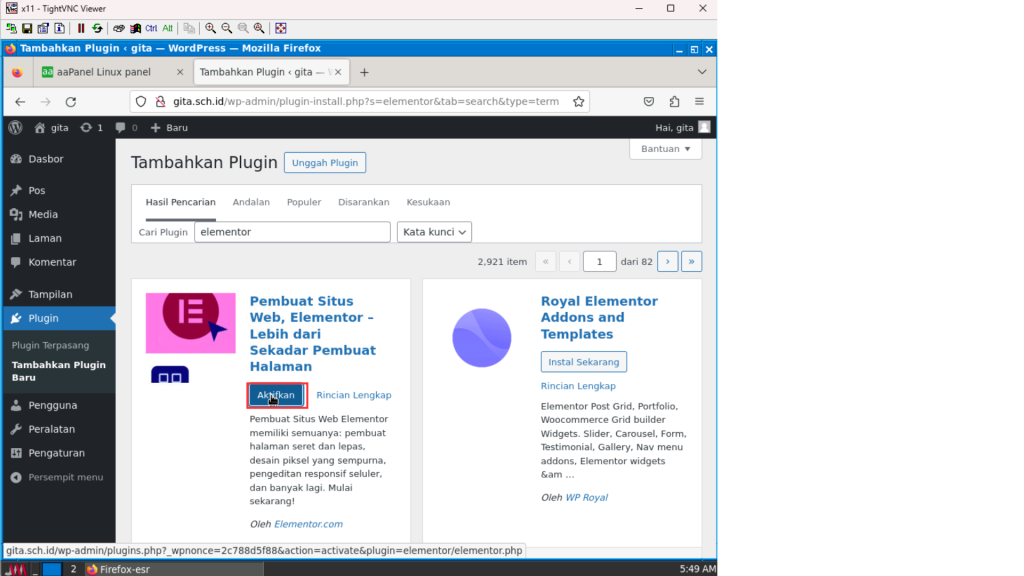The image size is (1024, 576).
Task: Open the Kata kunci search type dropdown
Action: pyautogui.click(x=434, y=232)
